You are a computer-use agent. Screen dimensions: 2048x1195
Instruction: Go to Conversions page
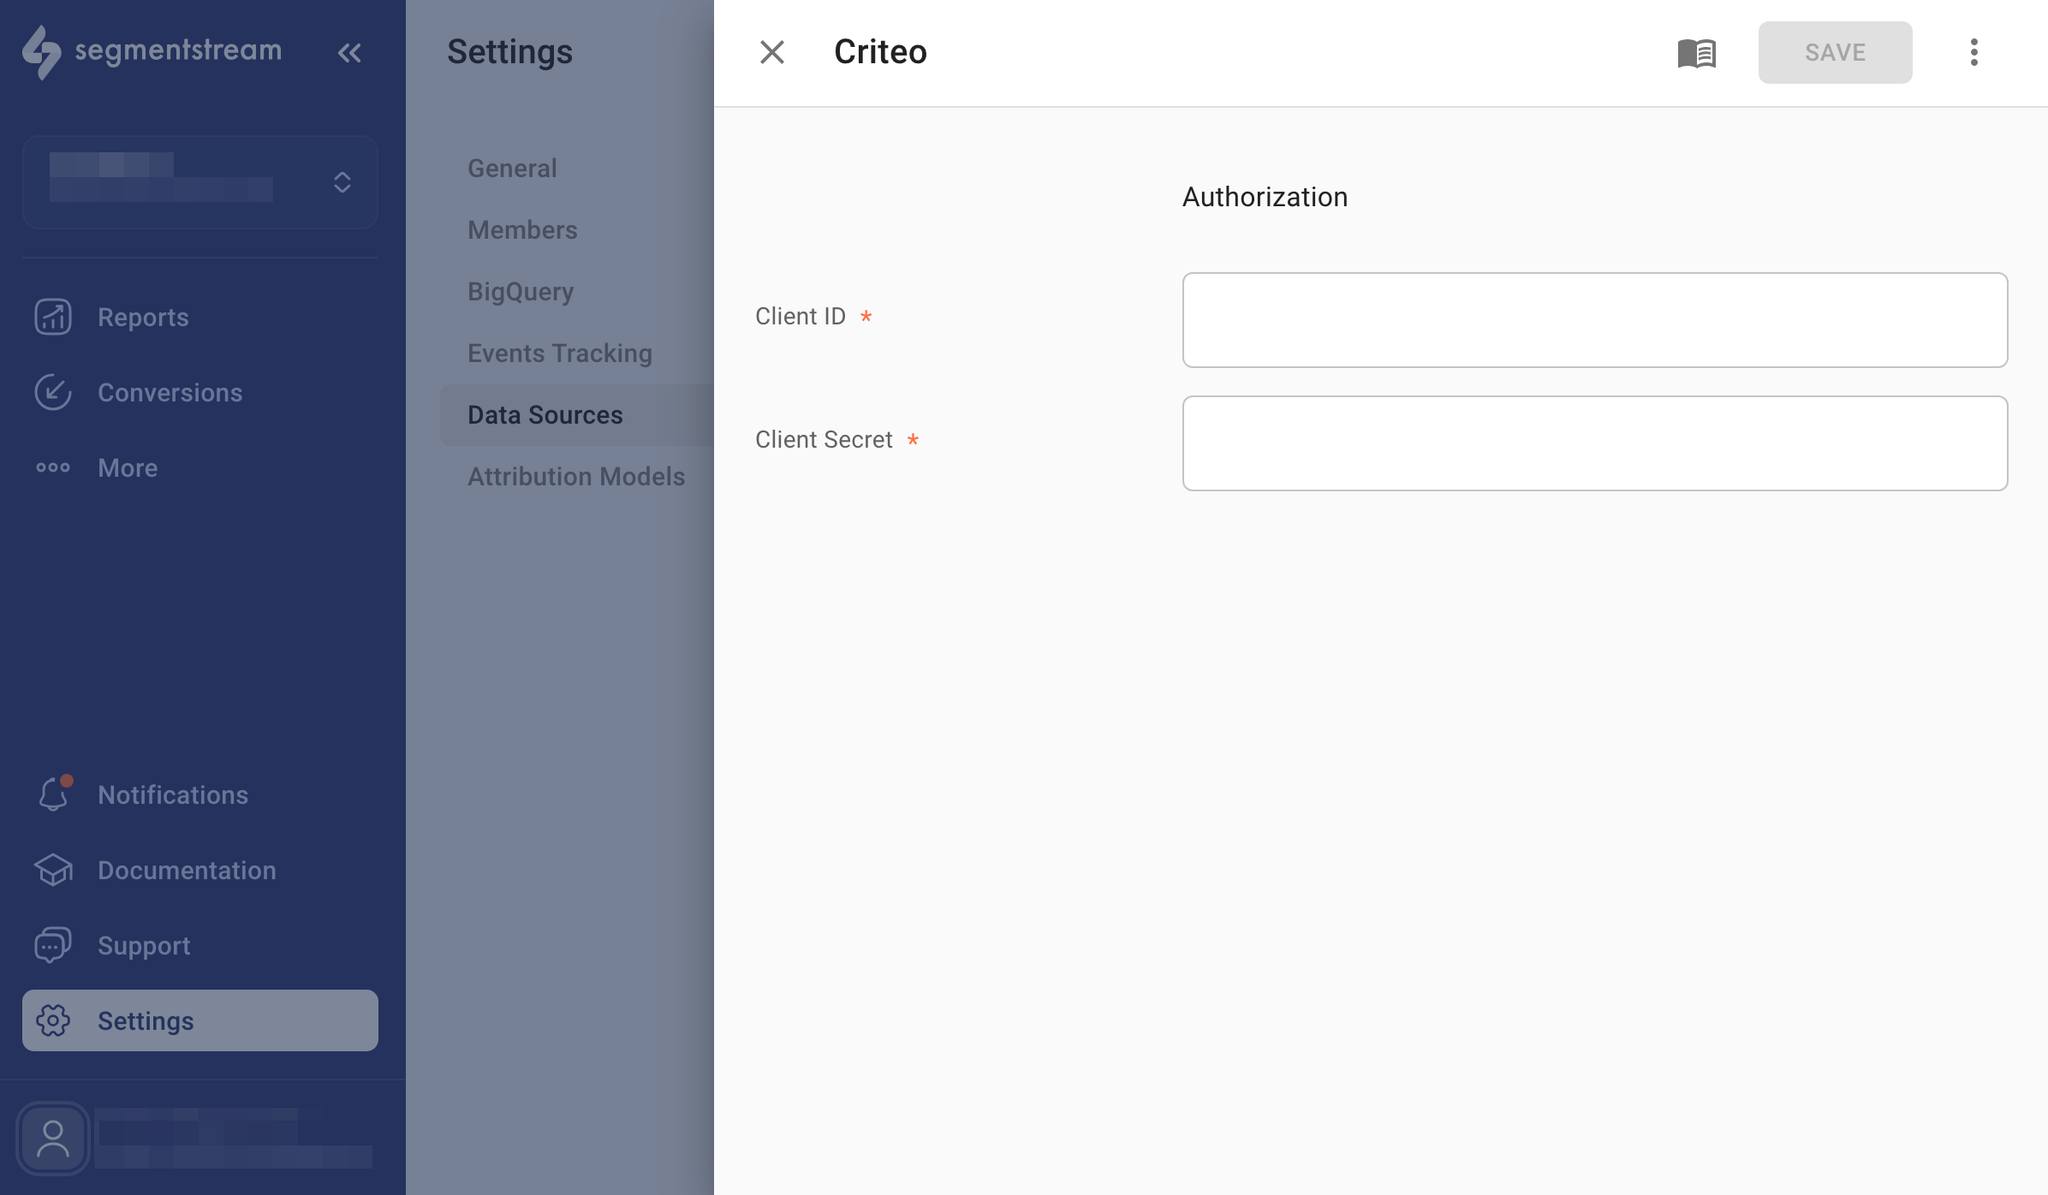tap(170, 392)
